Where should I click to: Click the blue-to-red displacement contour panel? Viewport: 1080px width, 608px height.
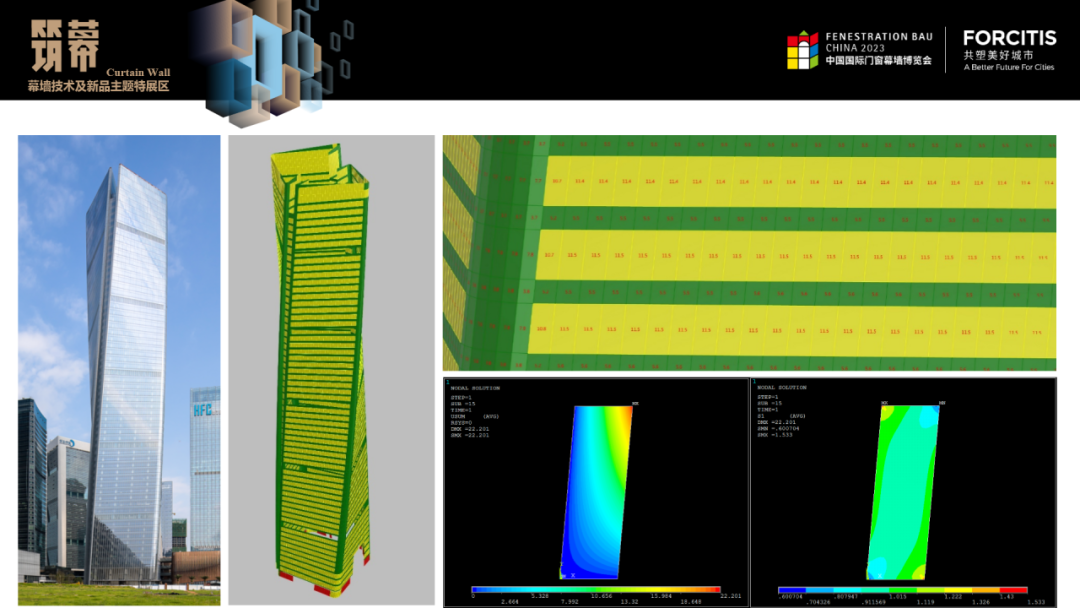pyautogui.click(x=597, y=492)
